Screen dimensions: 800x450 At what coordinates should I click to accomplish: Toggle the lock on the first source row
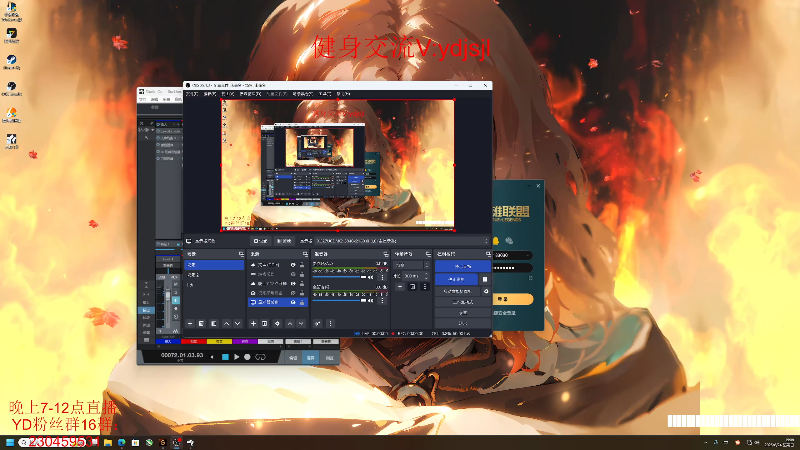point(302,265)
